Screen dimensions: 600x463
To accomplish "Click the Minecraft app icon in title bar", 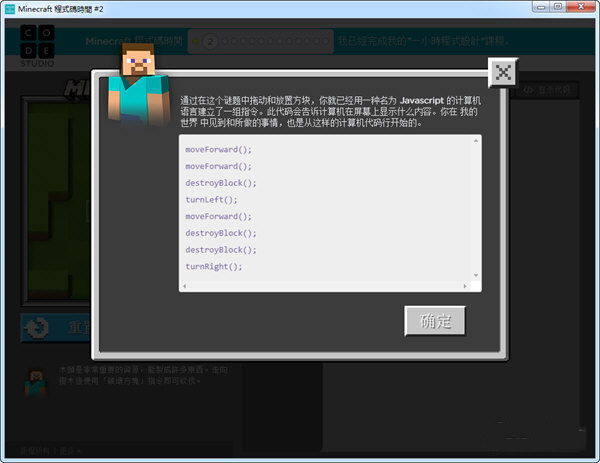I will pyautogui.click(x=9, y=8).
